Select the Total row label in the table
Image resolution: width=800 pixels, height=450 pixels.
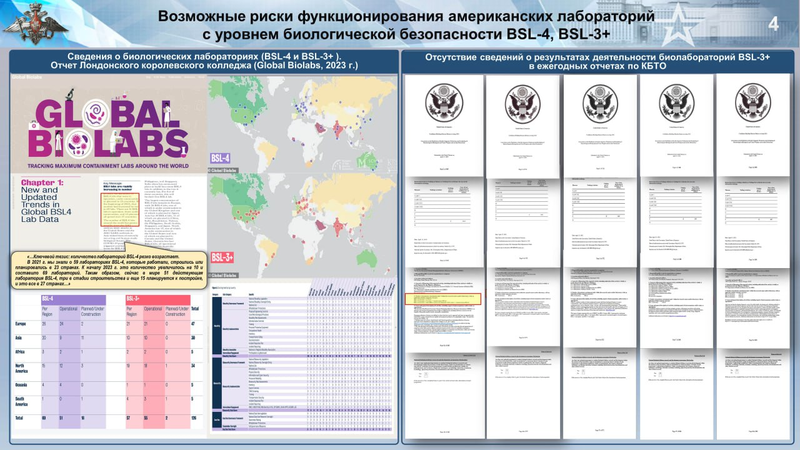tap(19, 418)
